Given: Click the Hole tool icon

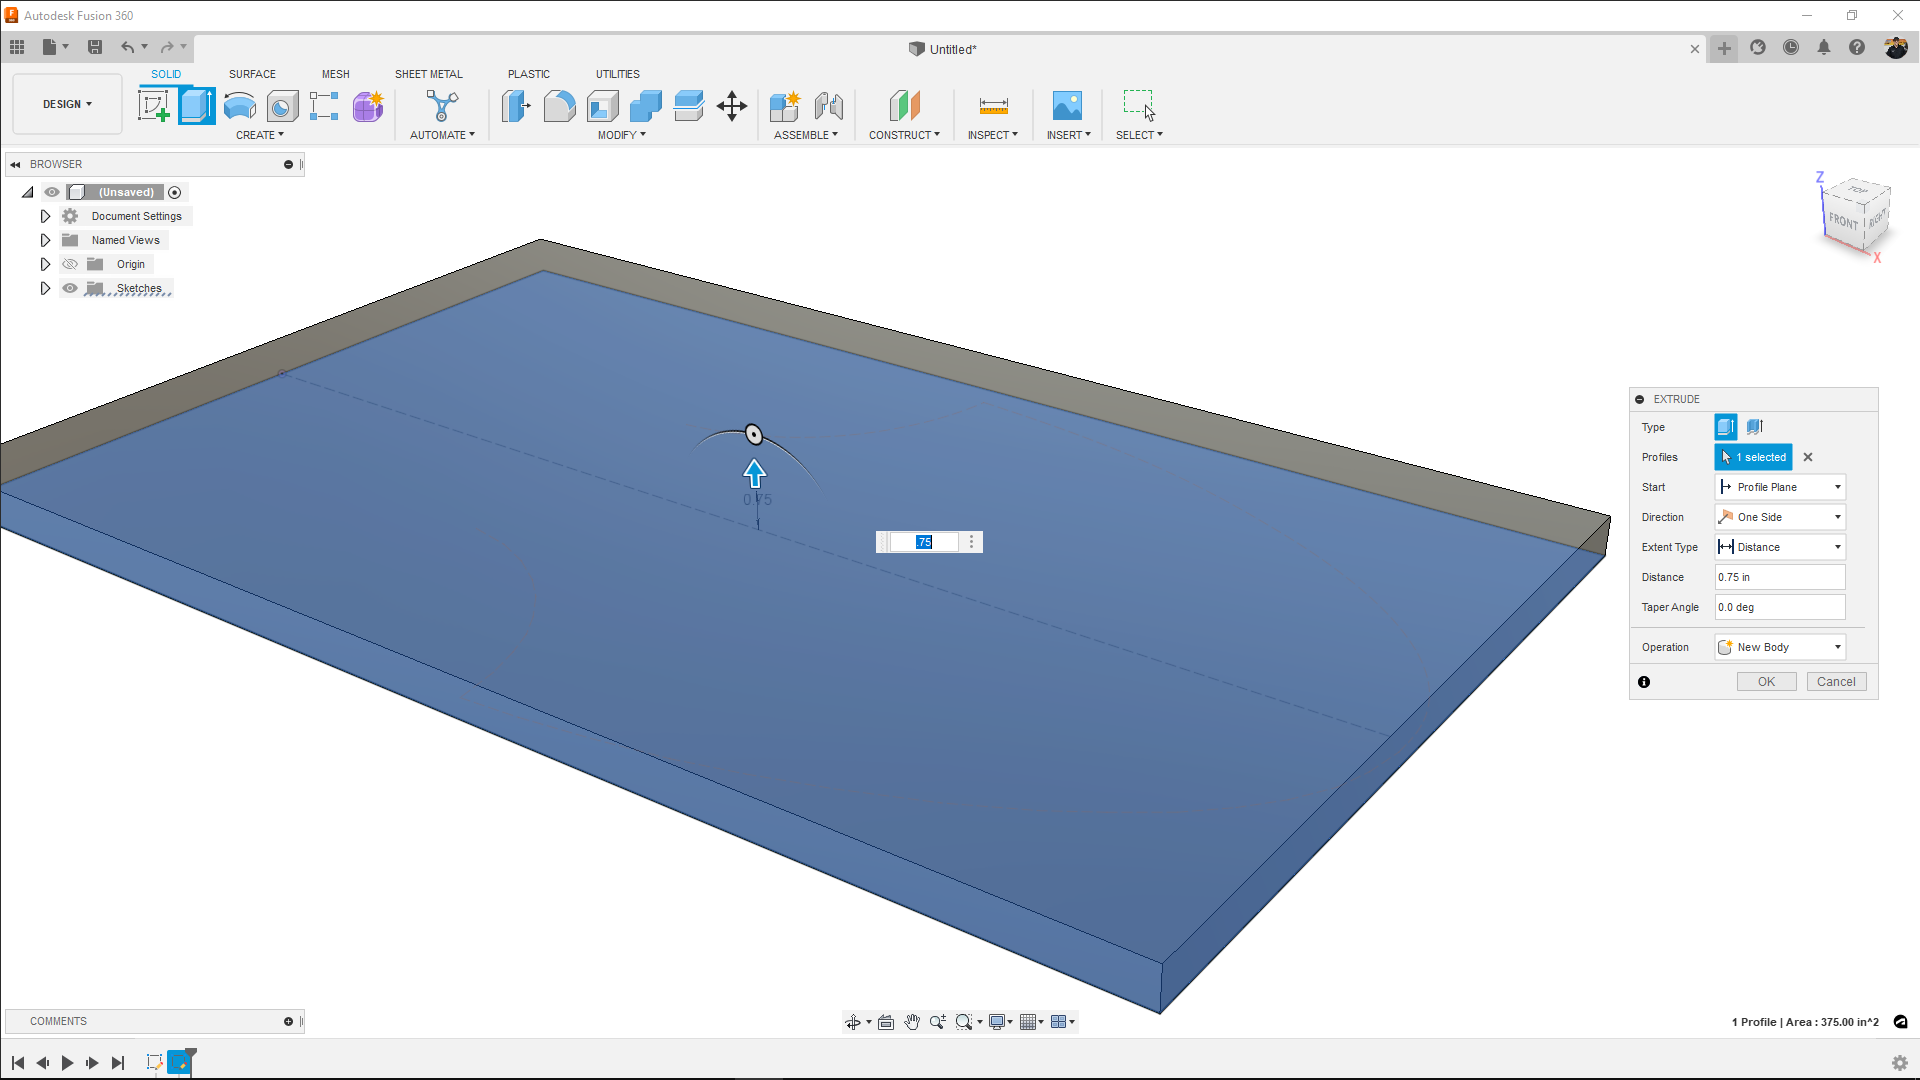Looking at the screenshot, I should (282, 106).
